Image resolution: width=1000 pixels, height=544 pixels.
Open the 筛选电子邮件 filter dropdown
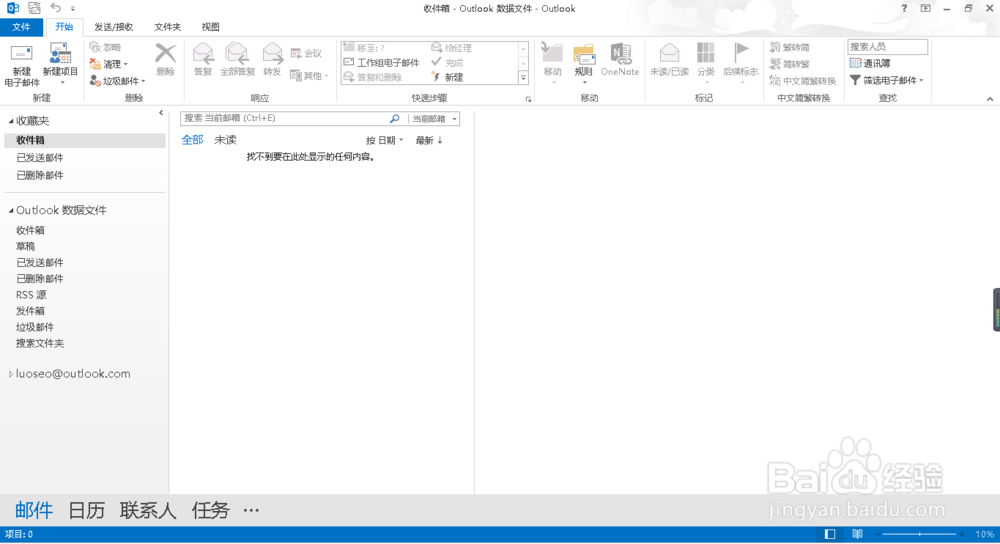click(x=886, y=80)
